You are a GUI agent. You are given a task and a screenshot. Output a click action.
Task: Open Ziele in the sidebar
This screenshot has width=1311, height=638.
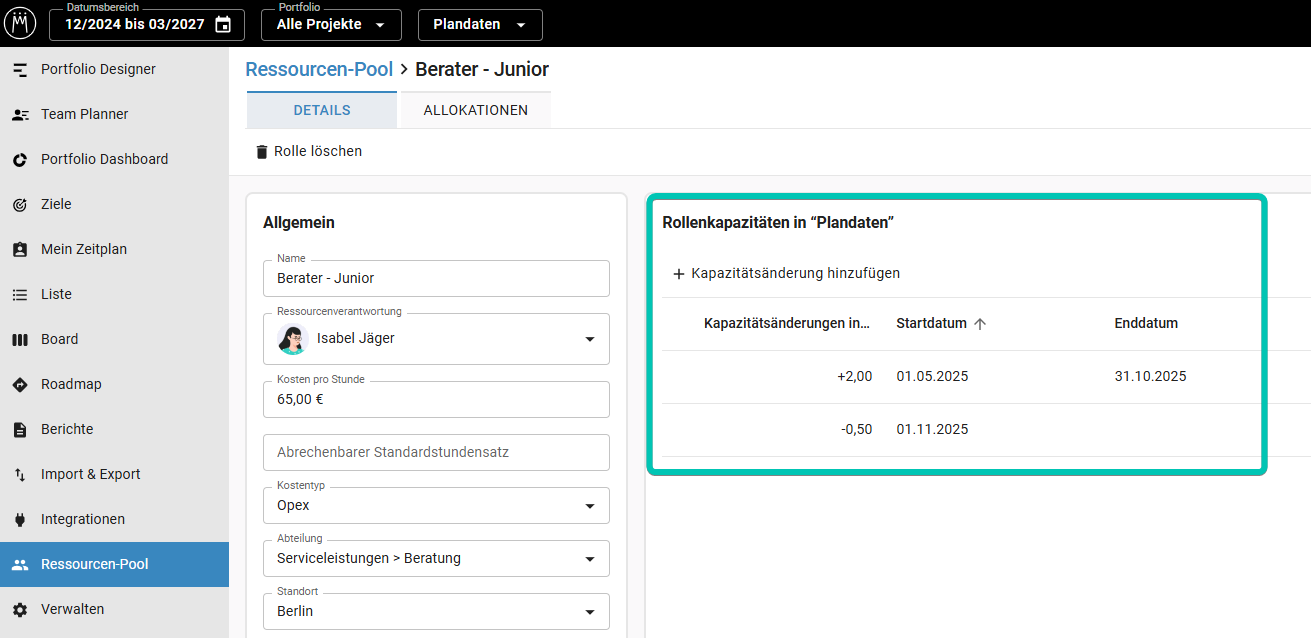(x=114, y=205)
